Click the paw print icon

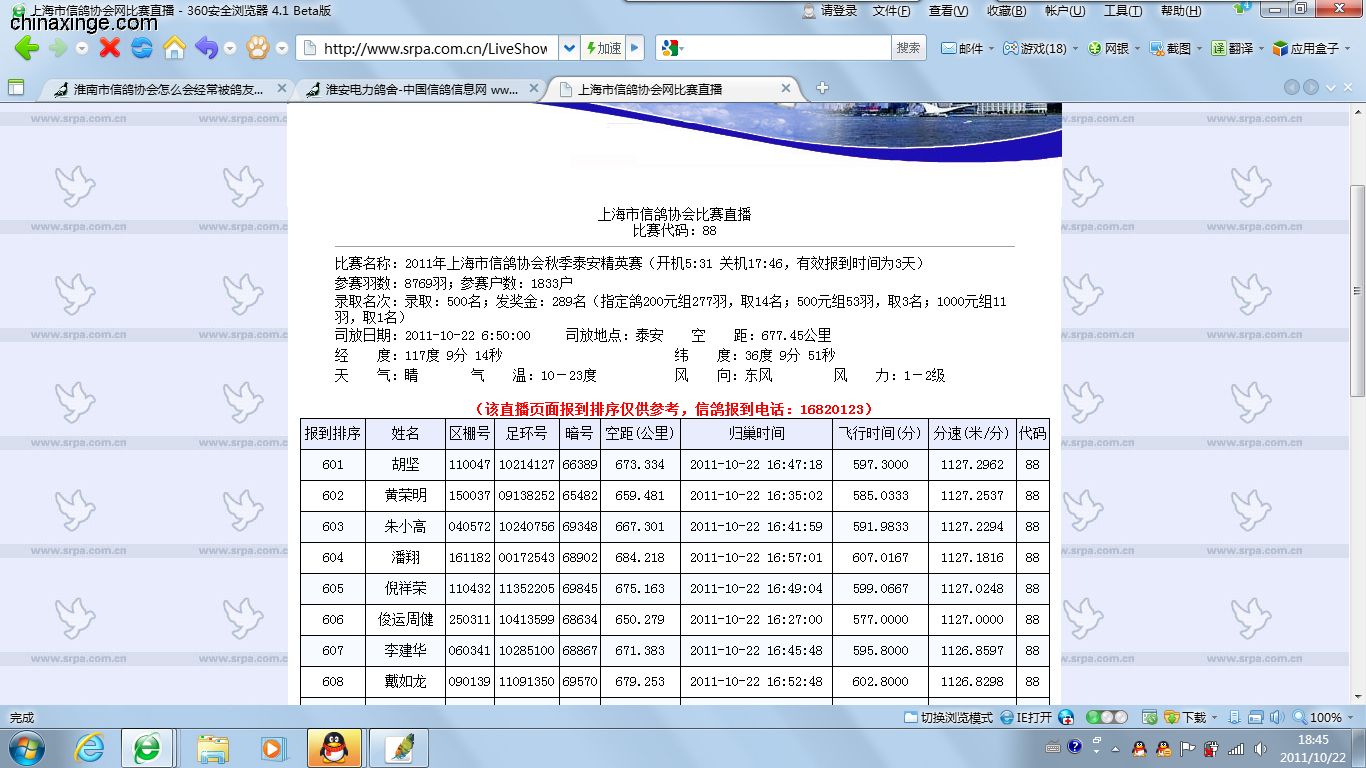click(x=258, y=48)
